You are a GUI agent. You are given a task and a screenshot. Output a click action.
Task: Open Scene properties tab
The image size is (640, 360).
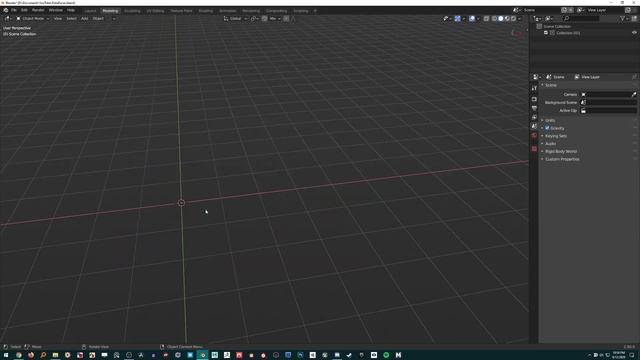pos(534,126)
